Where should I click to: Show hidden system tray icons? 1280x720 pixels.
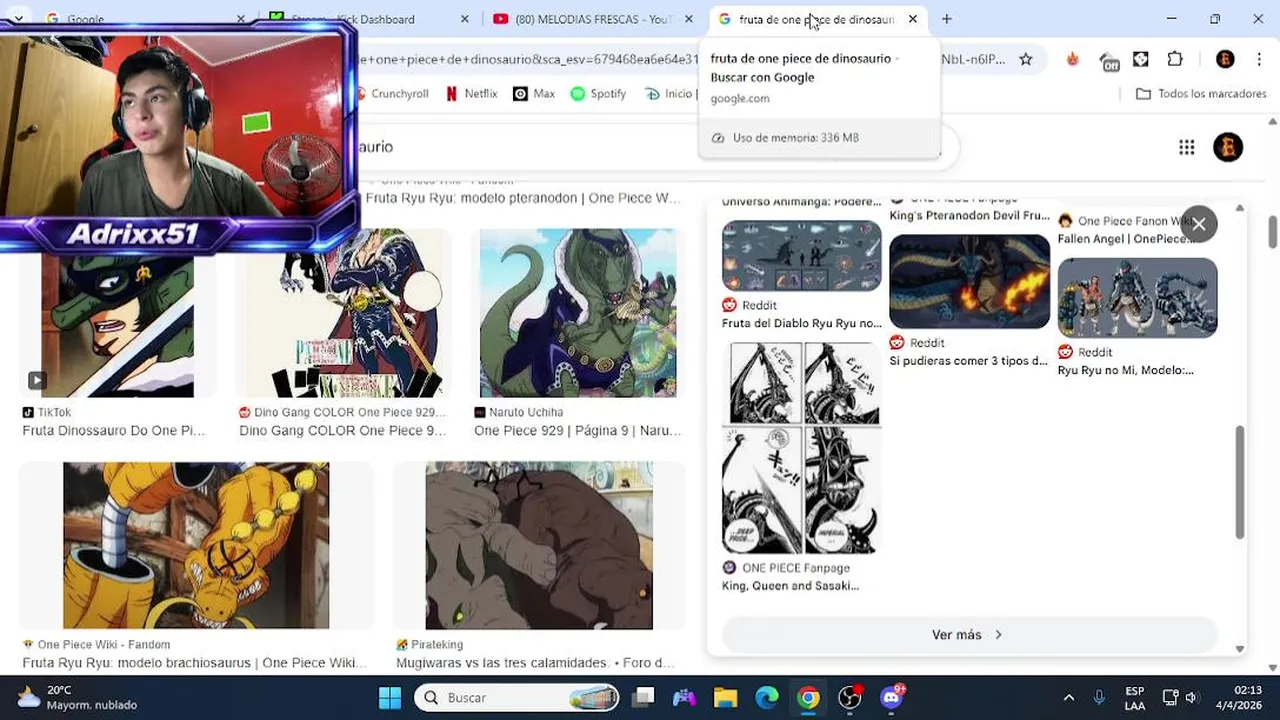pos(1068,697)
